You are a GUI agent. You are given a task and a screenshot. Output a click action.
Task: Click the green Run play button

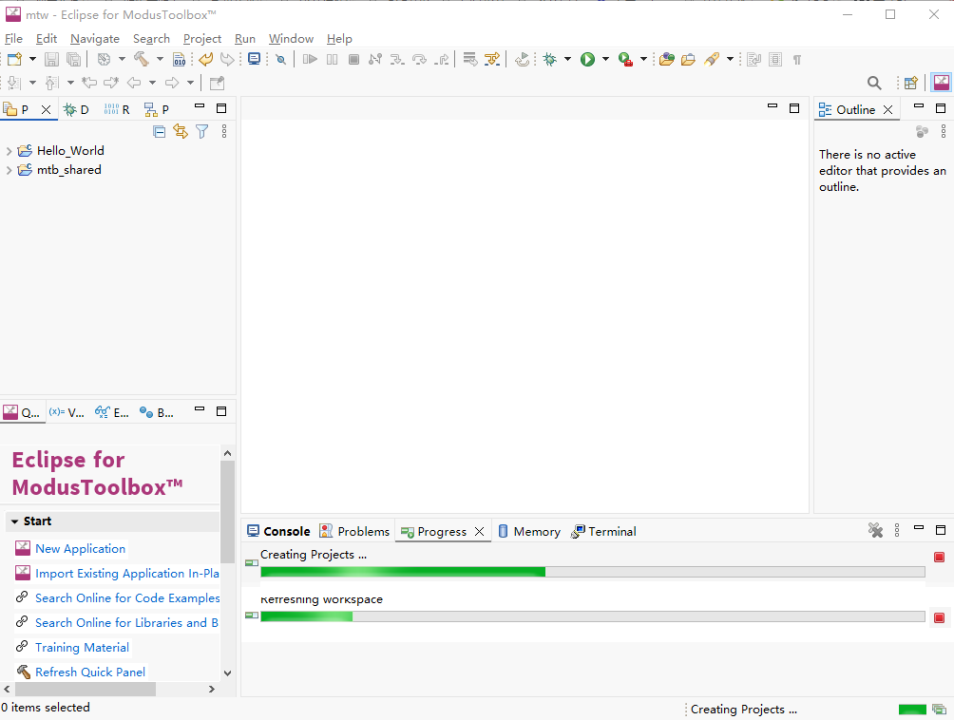point(587,59)
